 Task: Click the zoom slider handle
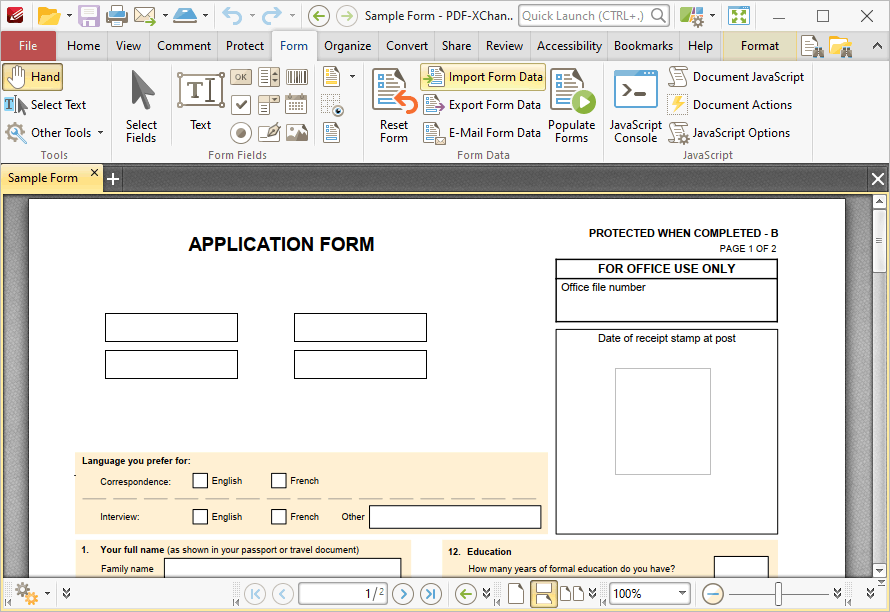point(778,594)
